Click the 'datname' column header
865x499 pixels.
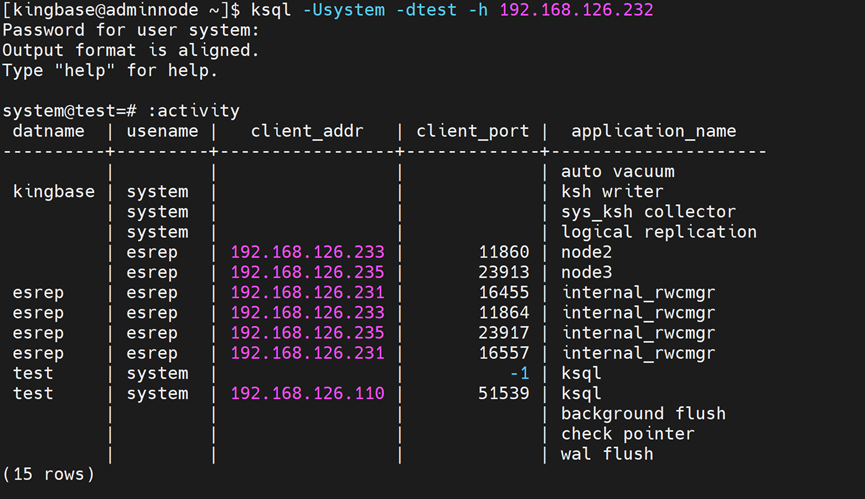click(x=49, y=131)
